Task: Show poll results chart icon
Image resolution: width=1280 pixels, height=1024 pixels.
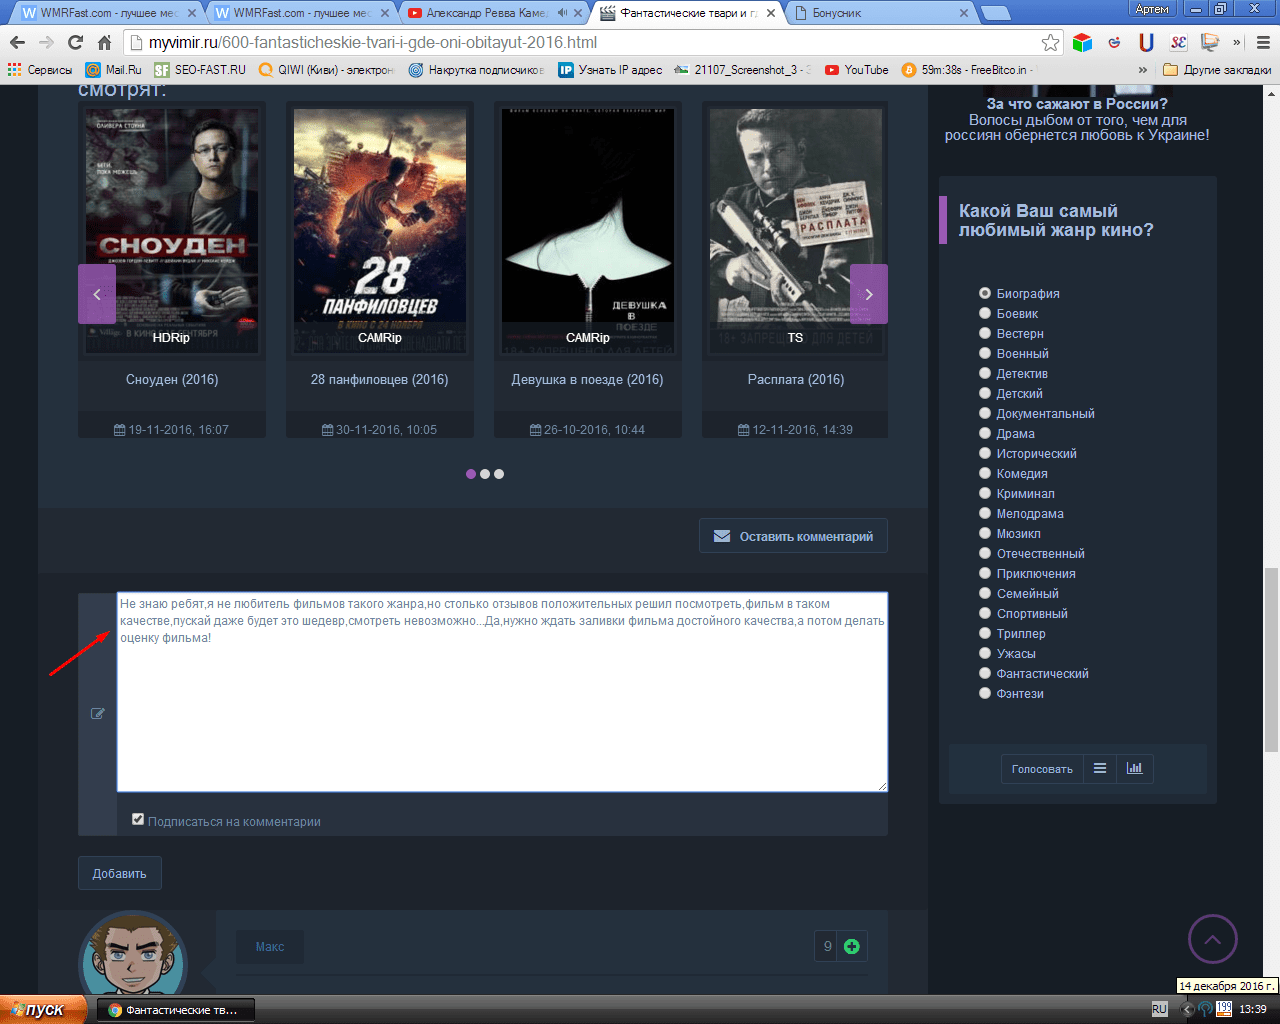Action: pos(1134,768)
